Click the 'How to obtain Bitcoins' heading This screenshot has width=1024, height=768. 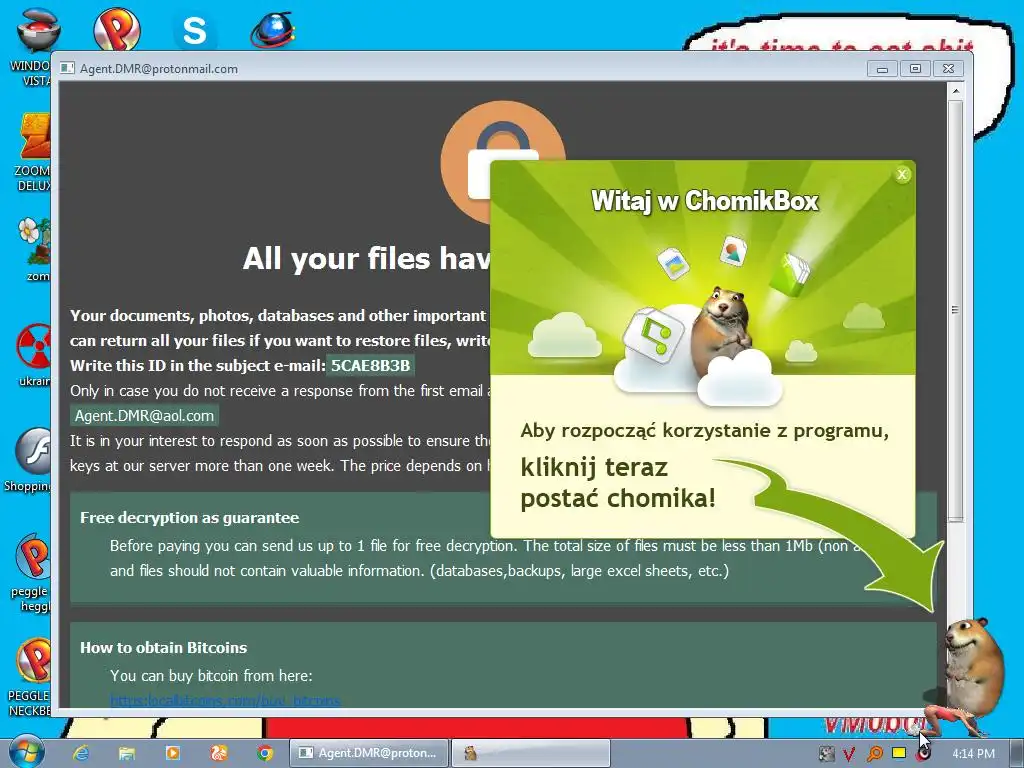(x=163, y=647)
